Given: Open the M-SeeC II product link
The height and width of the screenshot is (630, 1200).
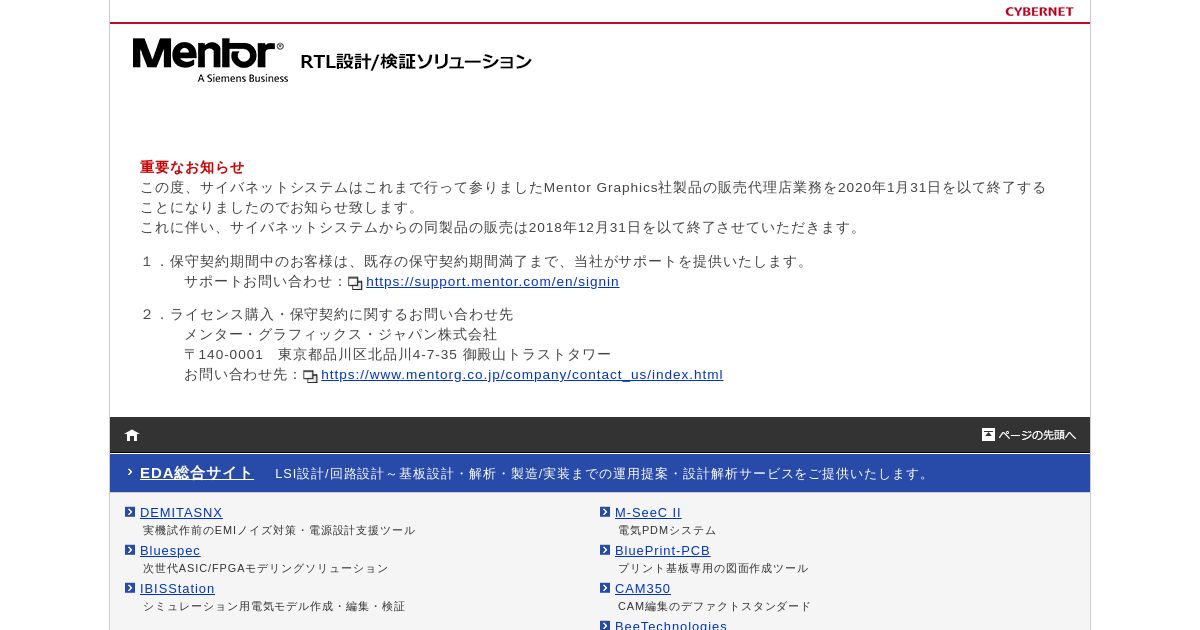Looking at the screenshot, I should pyautogui.click(x=648, y=513).
